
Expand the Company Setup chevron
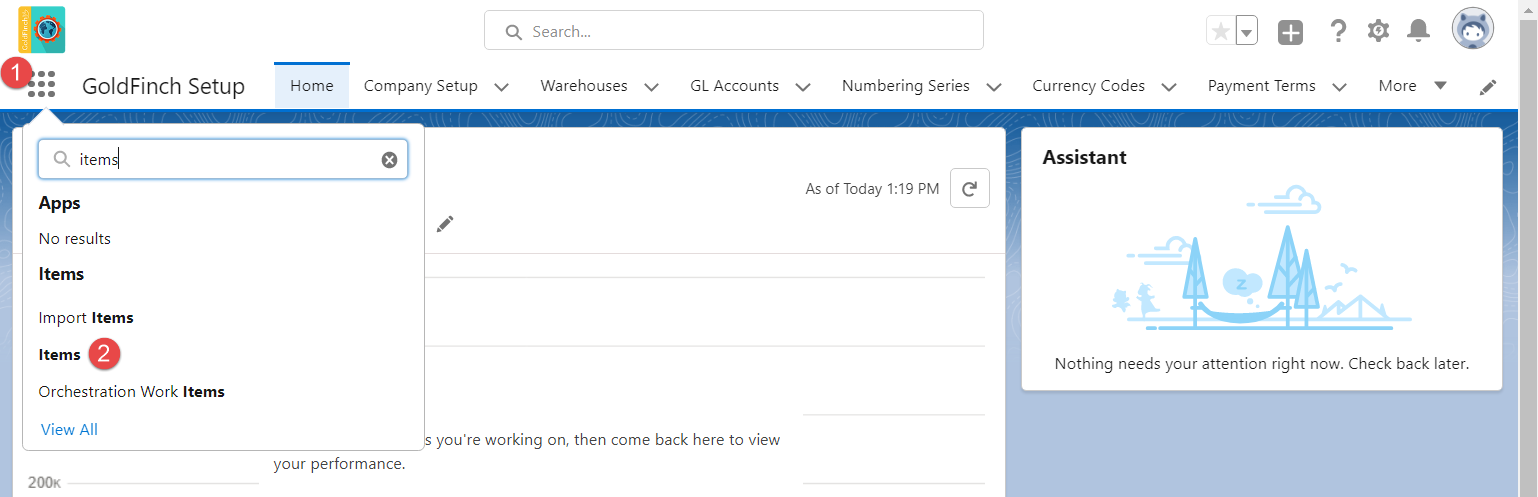tap(502, 87)
